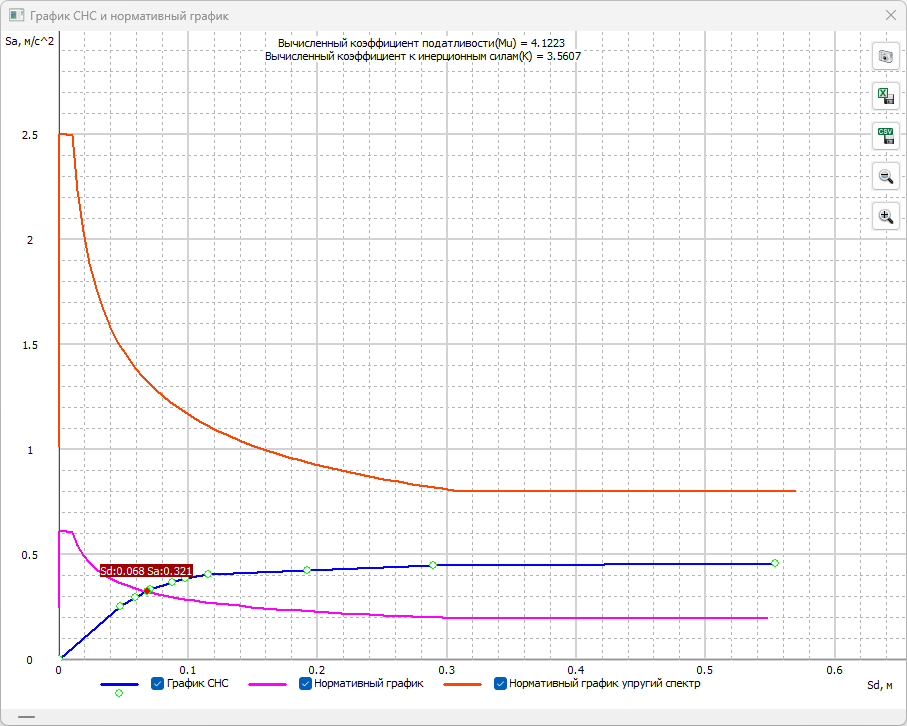Click green circle marker in legend
The width and height of the screenshot is (907, 726).
(119, 694)
